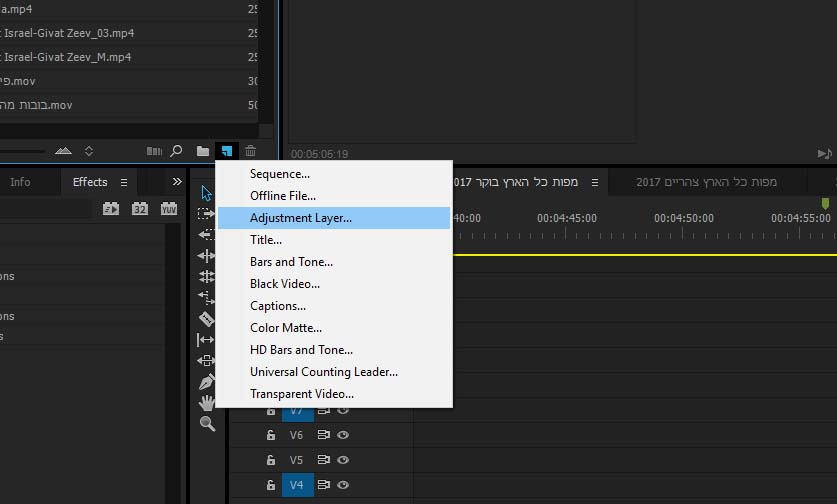
Task: Select the Track Select Backward tool
Action: (206, 234)
